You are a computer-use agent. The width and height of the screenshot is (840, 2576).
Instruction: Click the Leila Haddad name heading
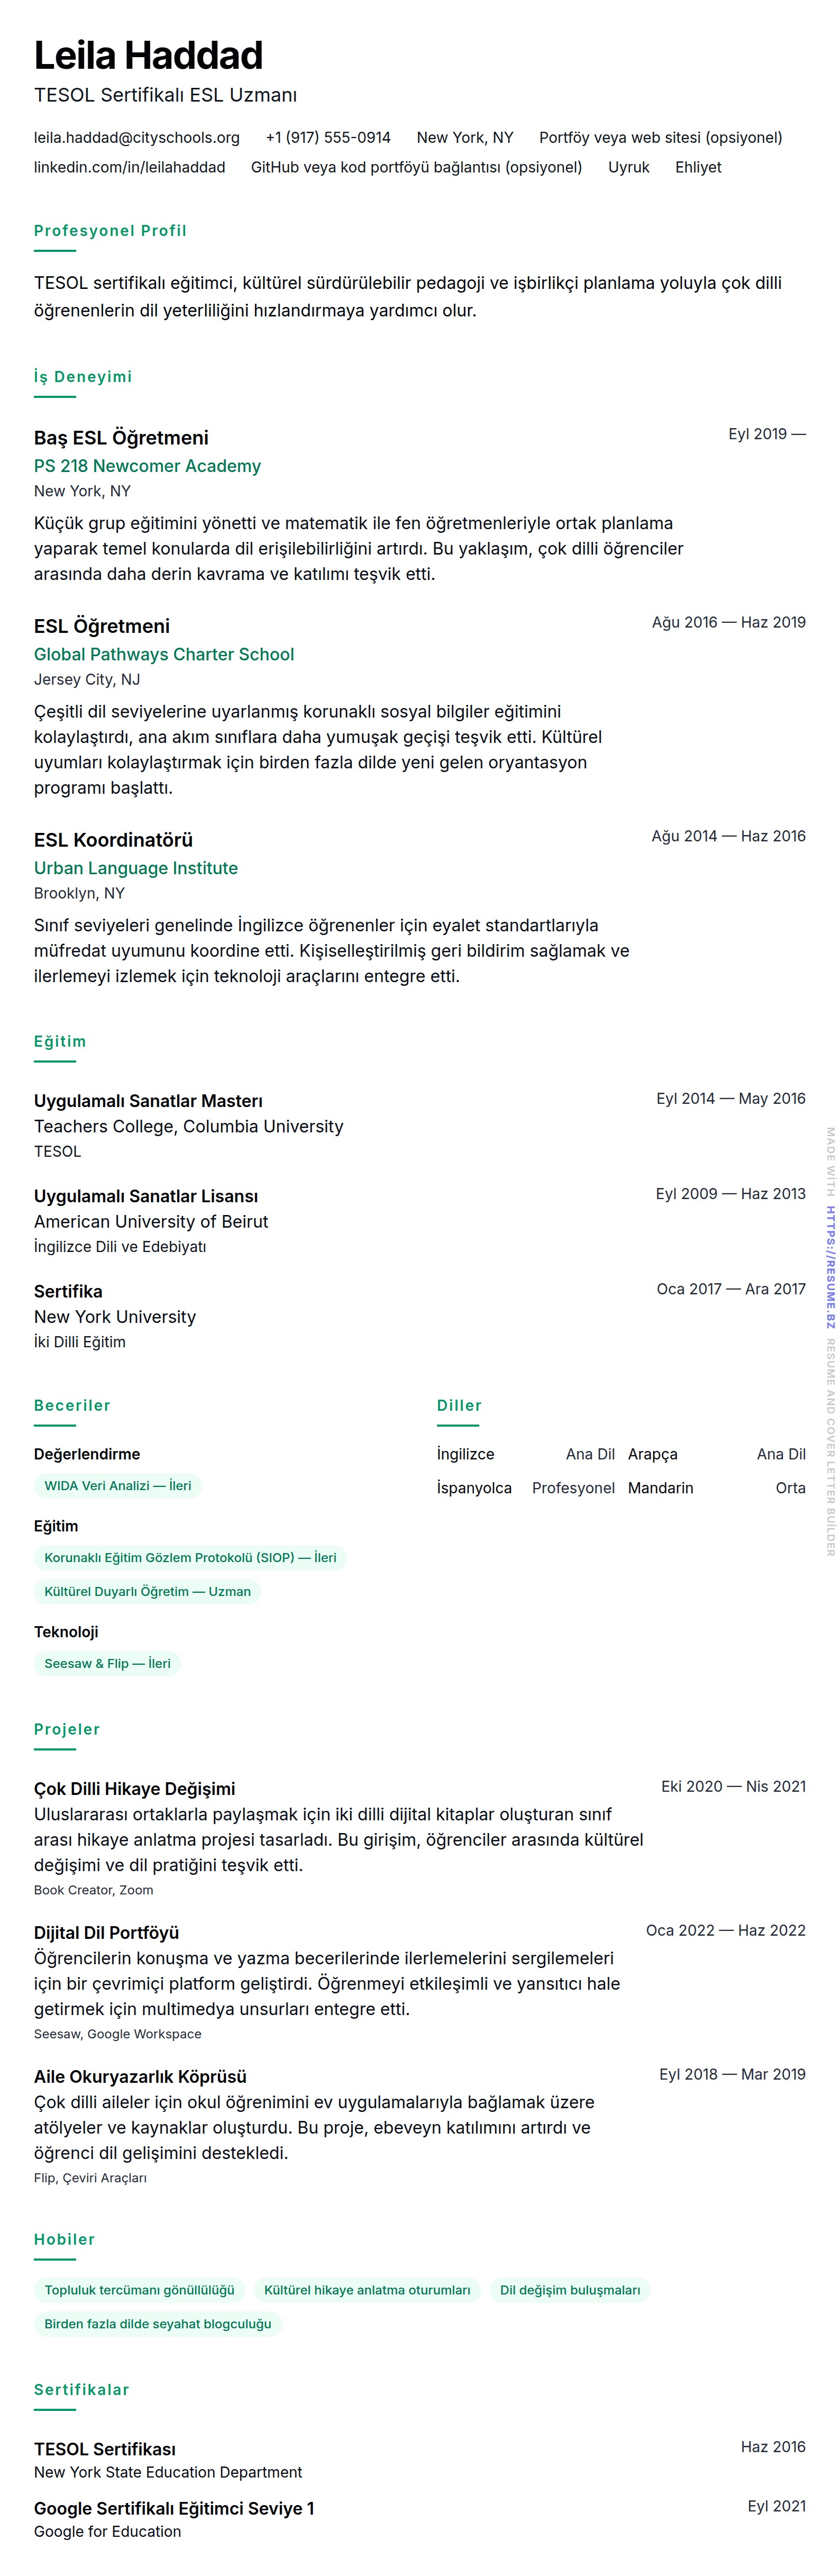click(x=148, y=56)
